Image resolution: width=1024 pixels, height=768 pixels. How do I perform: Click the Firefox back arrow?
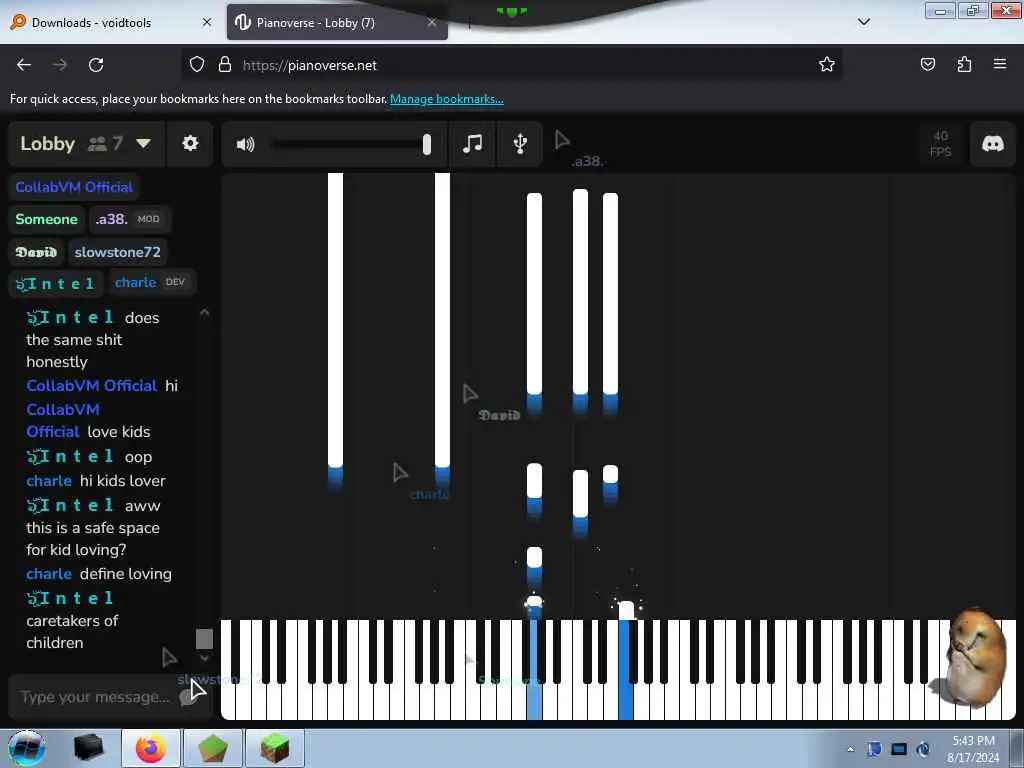pyautogui.click(x=24, y=65)
